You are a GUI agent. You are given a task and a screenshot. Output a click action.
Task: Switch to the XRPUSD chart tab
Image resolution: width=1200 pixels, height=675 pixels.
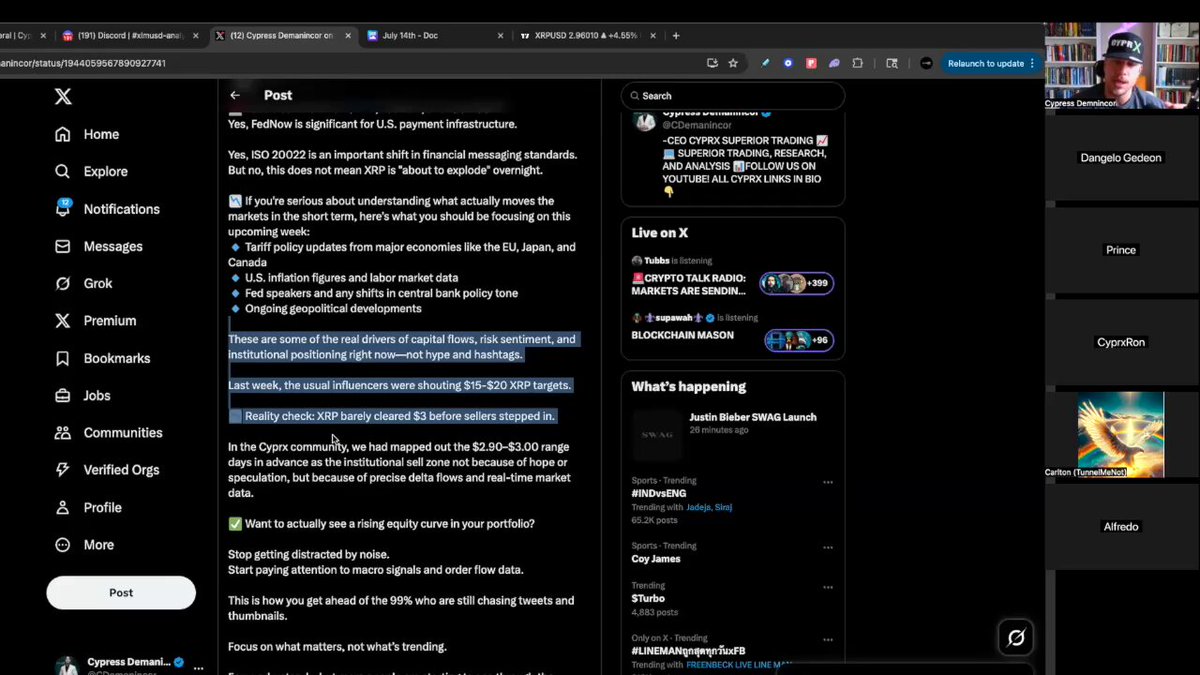click(x=585, y=35)
